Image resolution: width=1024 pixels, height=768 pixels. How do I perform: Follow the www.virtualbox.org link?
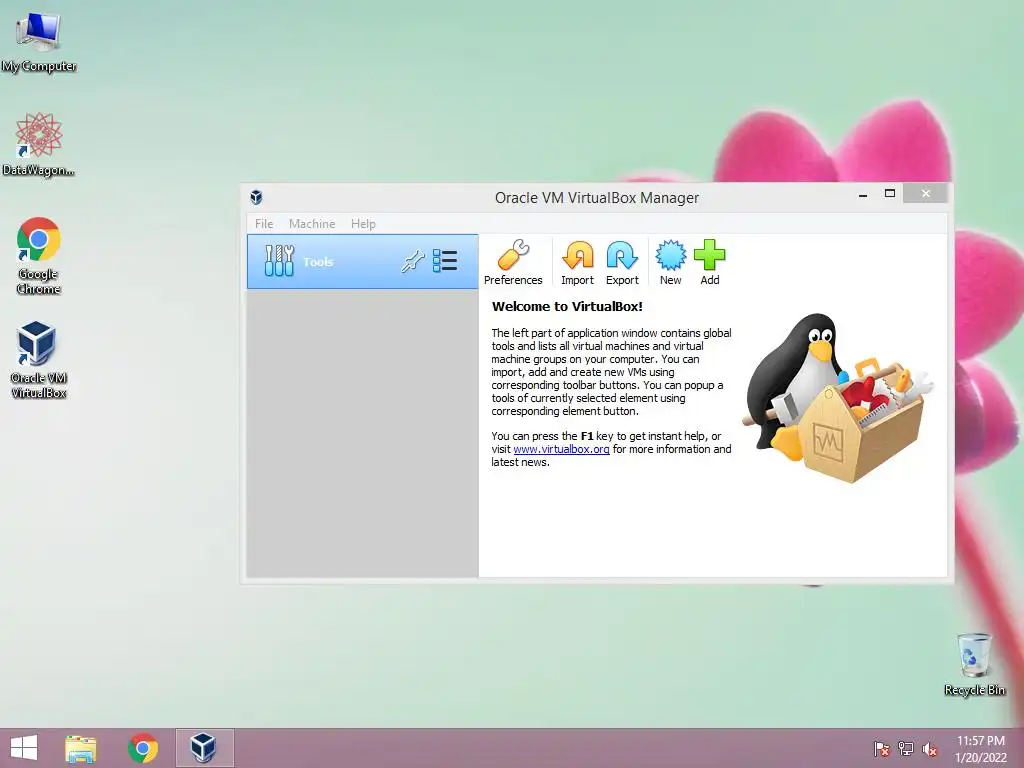click(561, 449)
